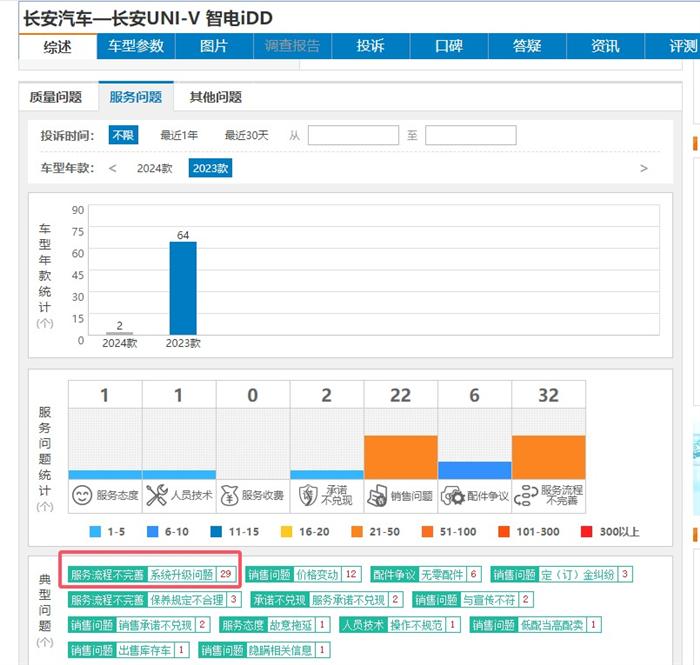Open 与宣传不符 complaint tag
The width and height of the screenshot is (700, 665).
point(473,600)
